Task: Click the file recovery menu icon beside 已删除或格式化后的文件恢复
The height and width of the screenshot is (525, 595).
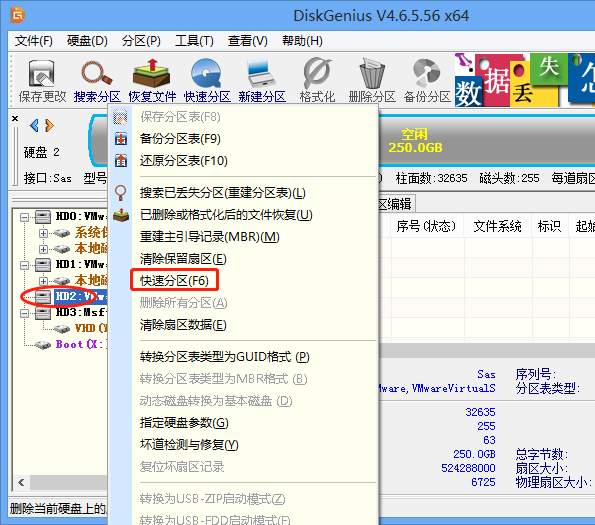Action: [x=121, y=215]
